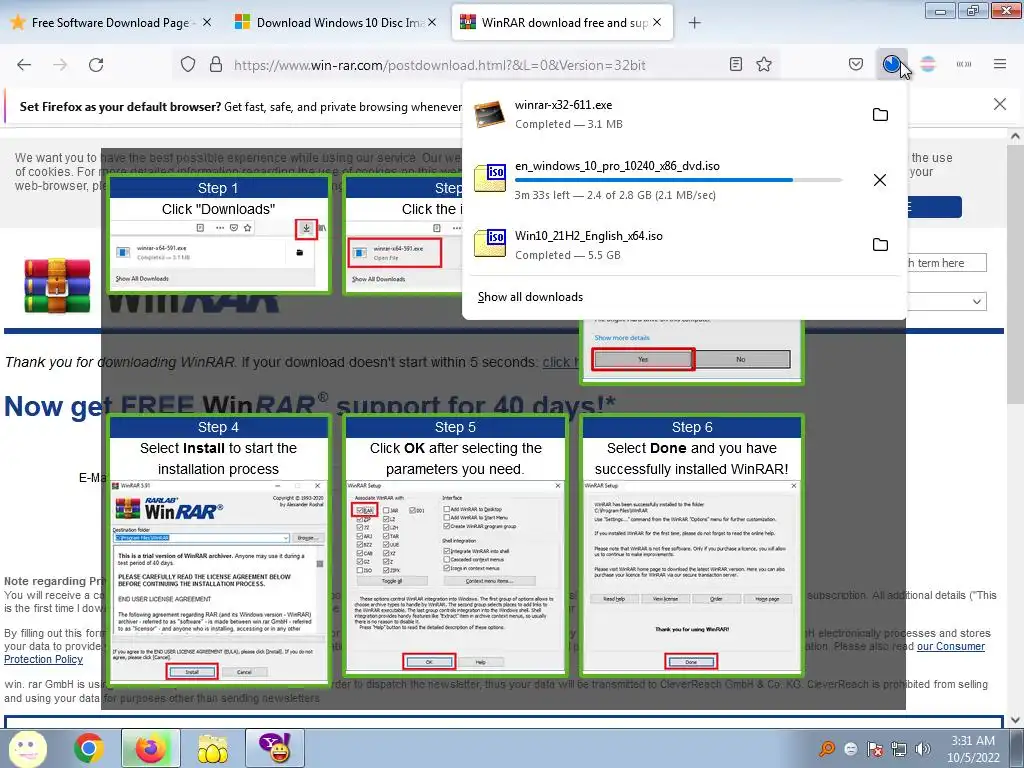Click the page scrollbar down arrow
1024x768 pixels.
(1015, 720)
